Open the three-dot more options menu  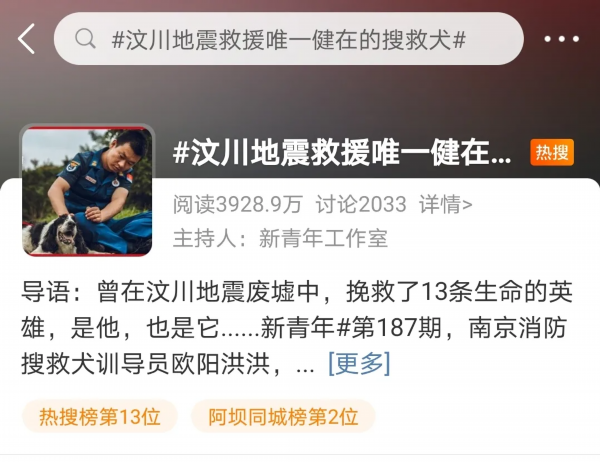click(561, 39)
